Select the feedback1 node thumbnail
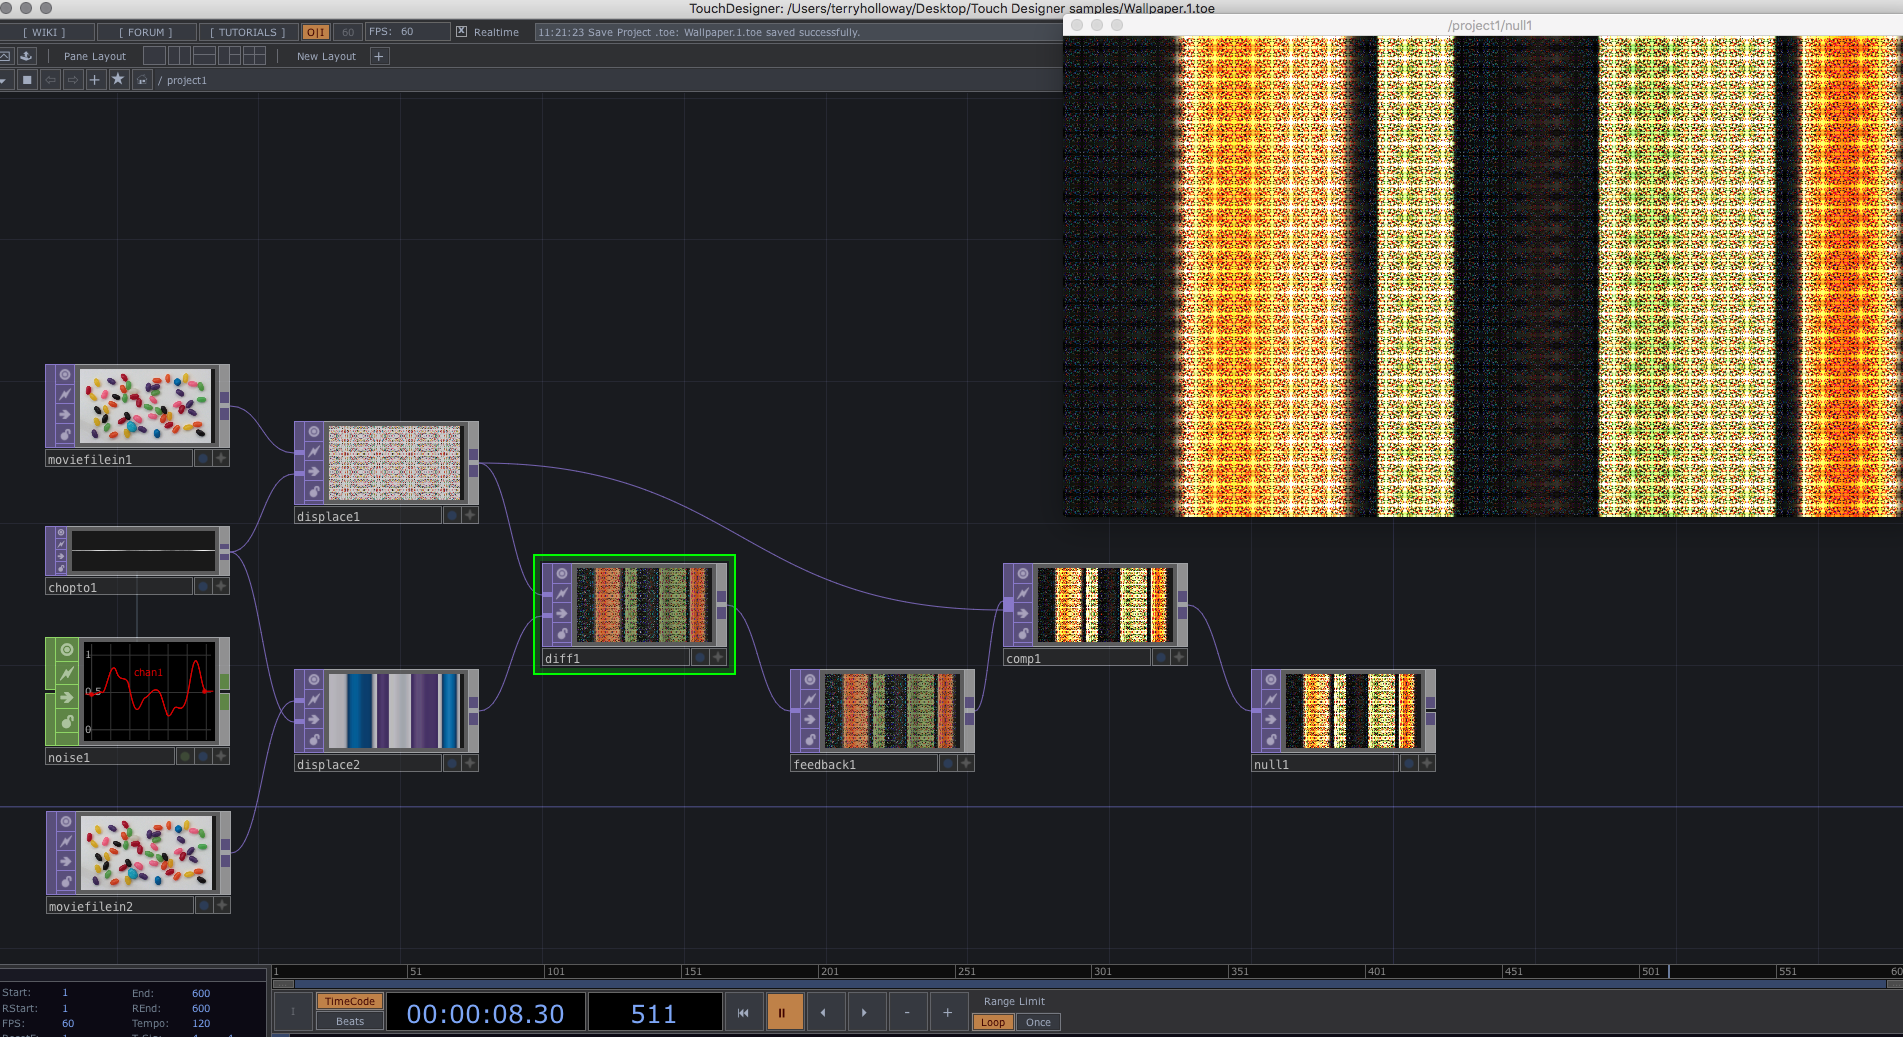This screenshot has width=1903, height=1037. tap(892, 711)
